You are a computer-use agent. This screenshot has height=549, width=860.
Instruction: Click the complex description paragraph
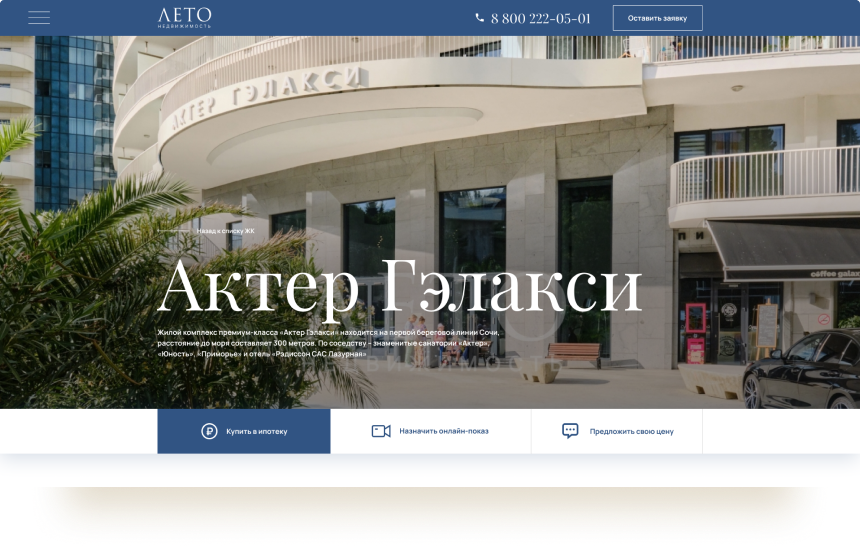330,342
